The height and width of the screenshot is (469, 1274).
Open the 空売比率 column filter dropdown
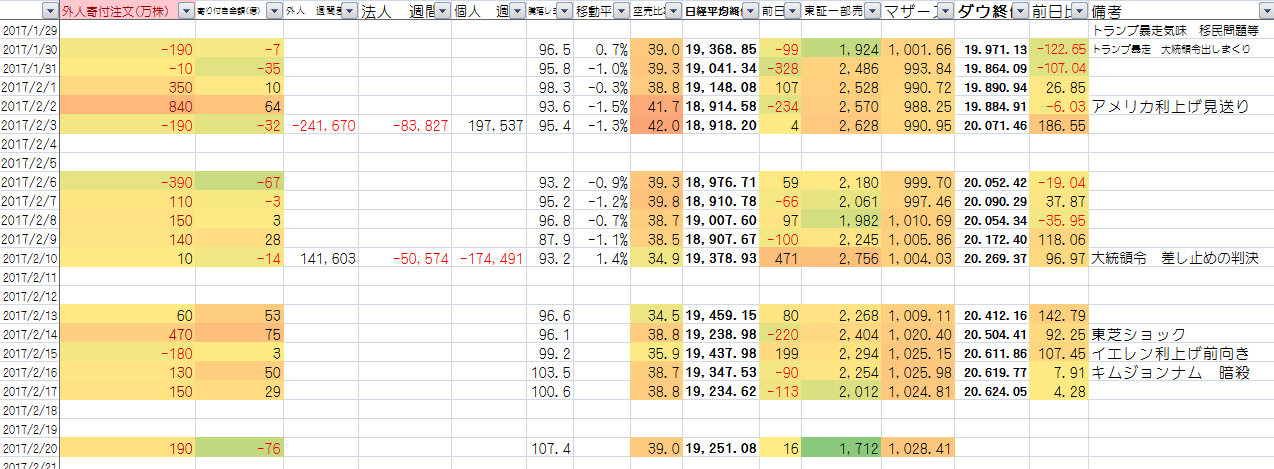point(672,11)
